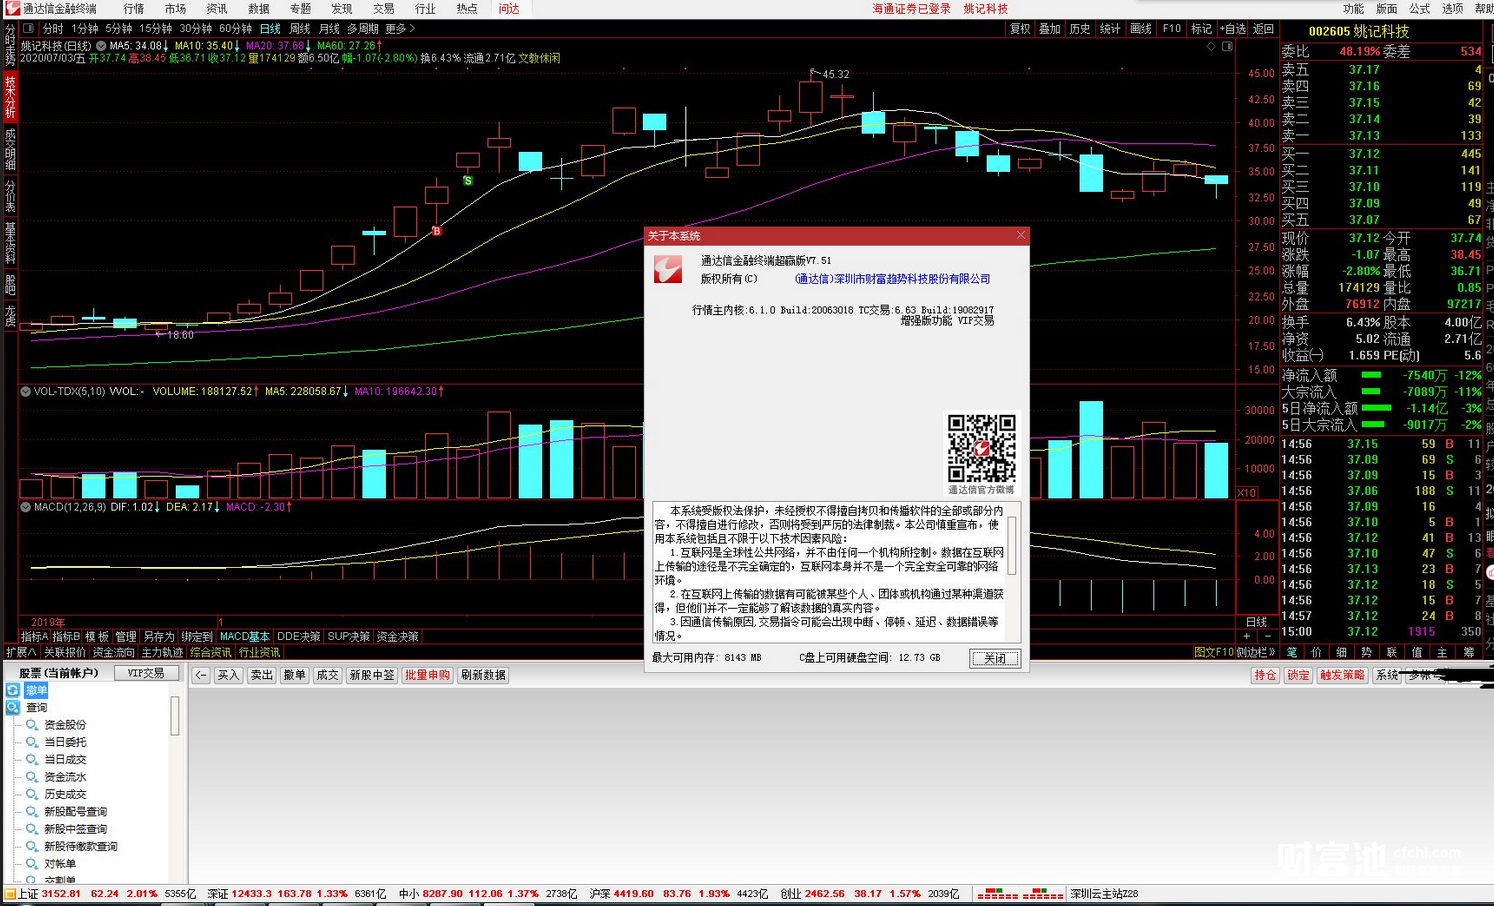Viewport: 1494px width, 906px height.
Task: Click the 画线 drawing tool button
Action: [1141, 29]
